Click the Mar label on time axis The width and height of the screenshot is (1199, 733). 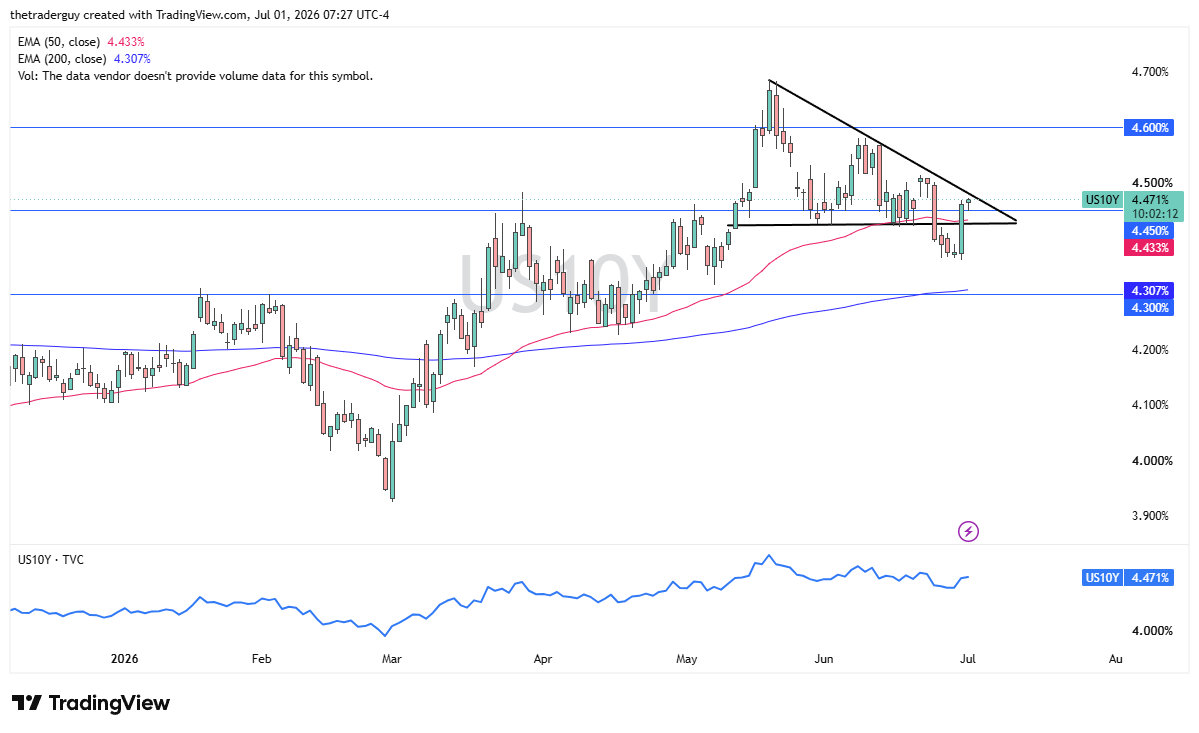(x=392, y=658)
